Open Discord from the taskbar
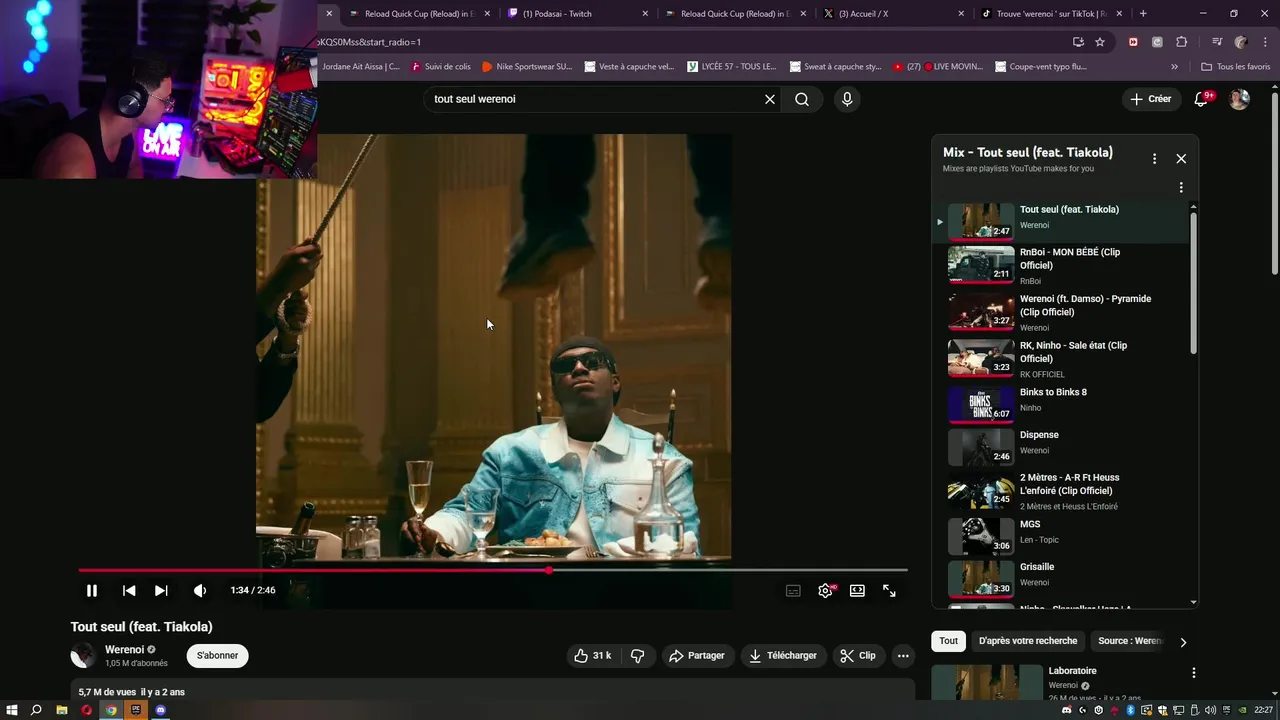1280x720 pixels. point(161,710)
